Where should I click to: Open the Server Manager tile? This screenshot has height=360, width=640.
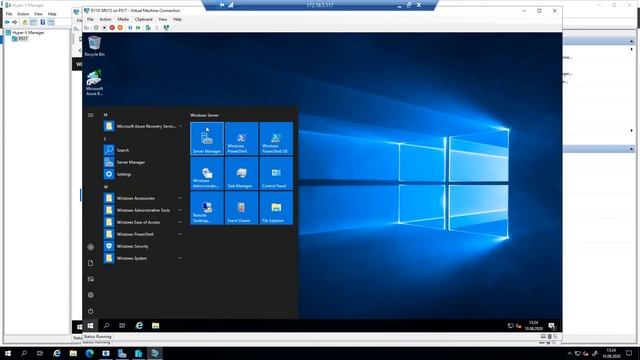pos(207,138)
